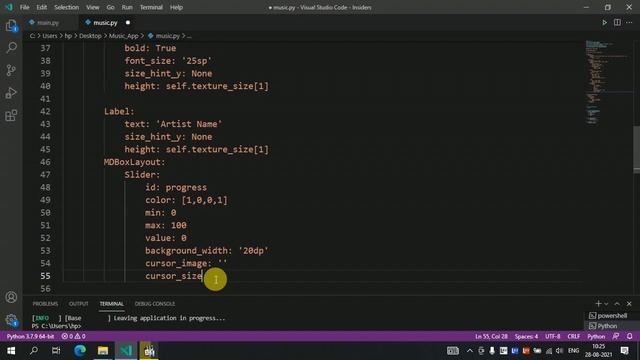640x360 pixels.
Task: Click the 'MDBoxLayout:' code text
Action: coord(135,162)
